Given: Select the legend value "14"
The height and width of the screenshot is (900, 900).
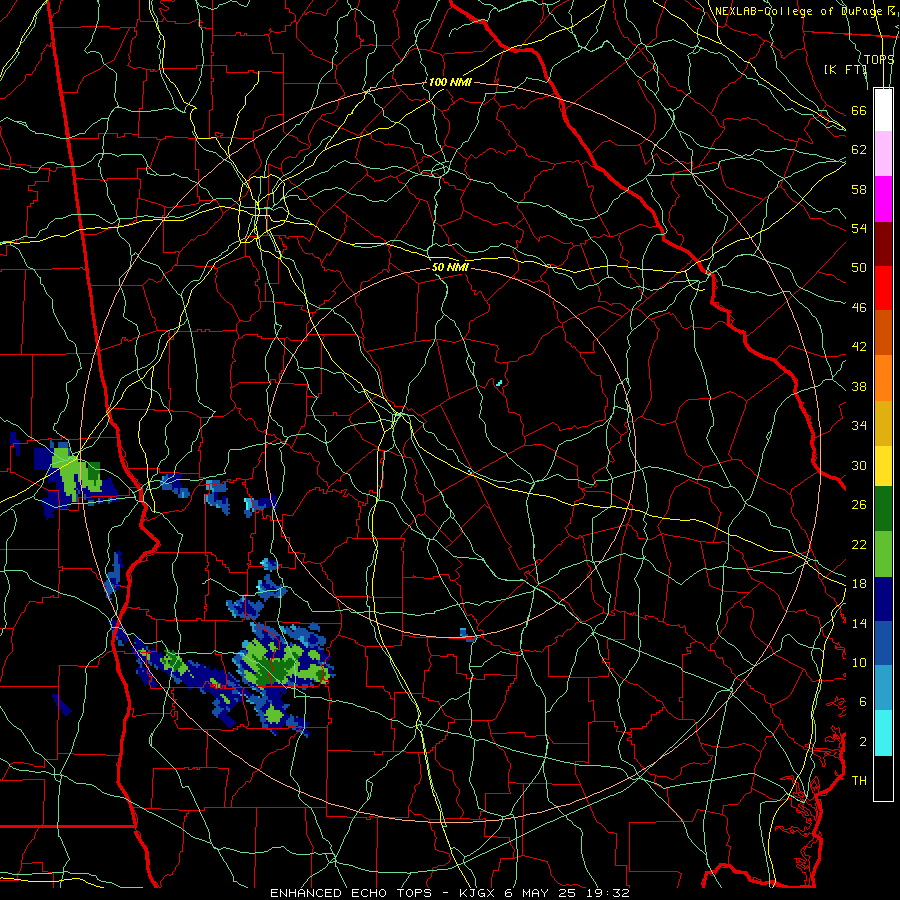Looking at the screenshot, I should (859, 623).
